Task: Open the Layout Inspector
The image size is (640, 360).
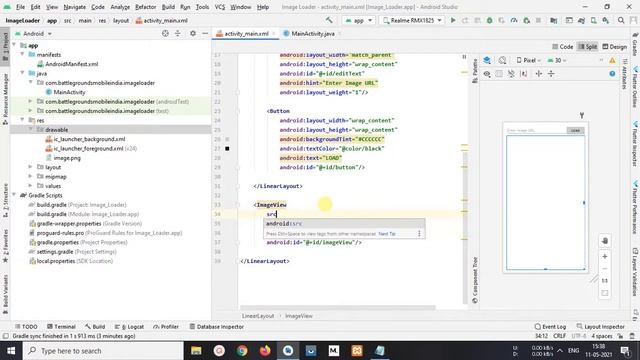Action: click(x=600, y=327)
